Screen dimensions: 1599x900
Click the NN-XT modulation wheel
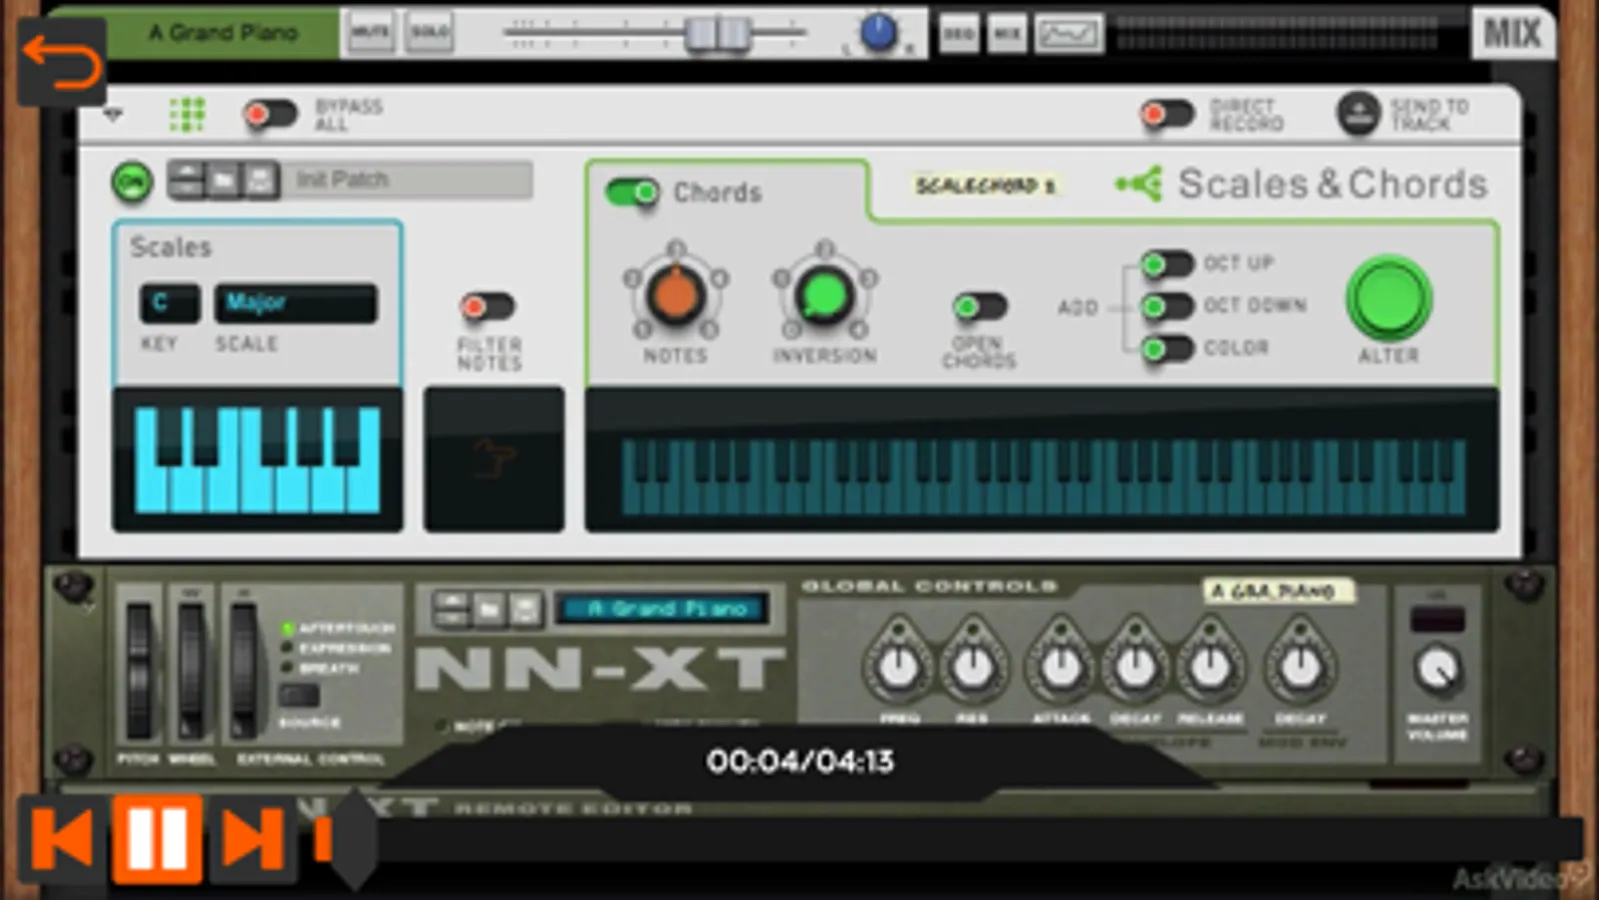click(190, 670)
